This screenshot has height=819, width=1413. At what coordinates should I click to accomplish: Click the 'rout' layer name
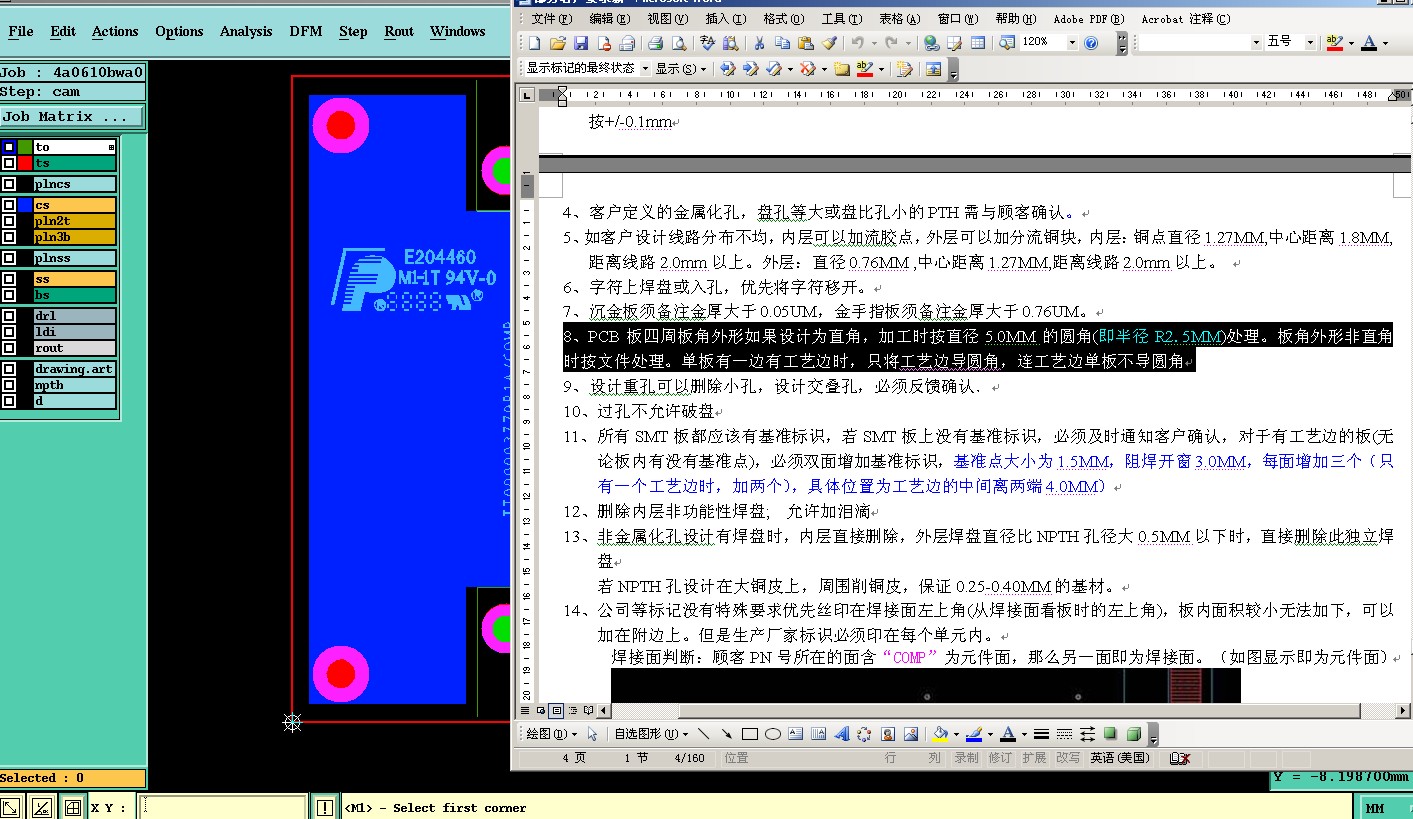click(75, 348)
